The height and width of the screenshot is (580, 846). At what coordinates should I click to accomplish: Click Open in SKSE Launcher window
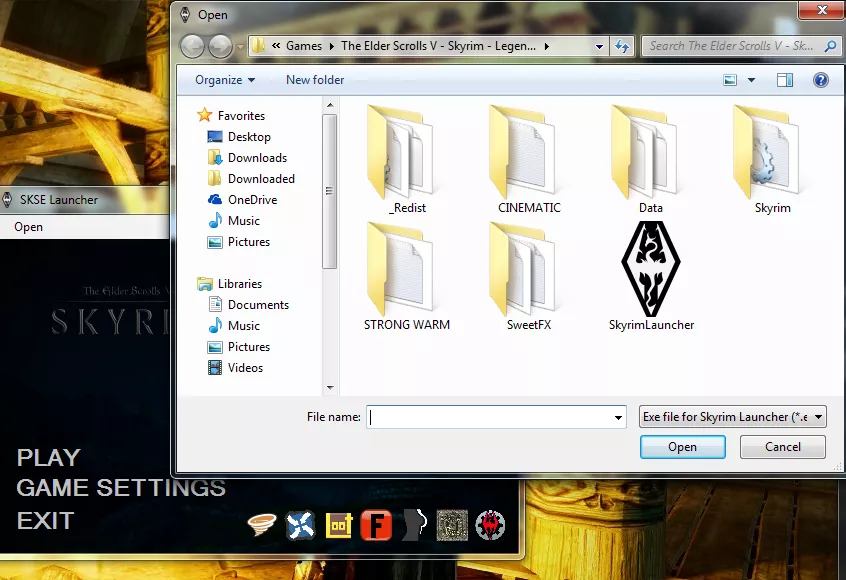coord(29,227)
